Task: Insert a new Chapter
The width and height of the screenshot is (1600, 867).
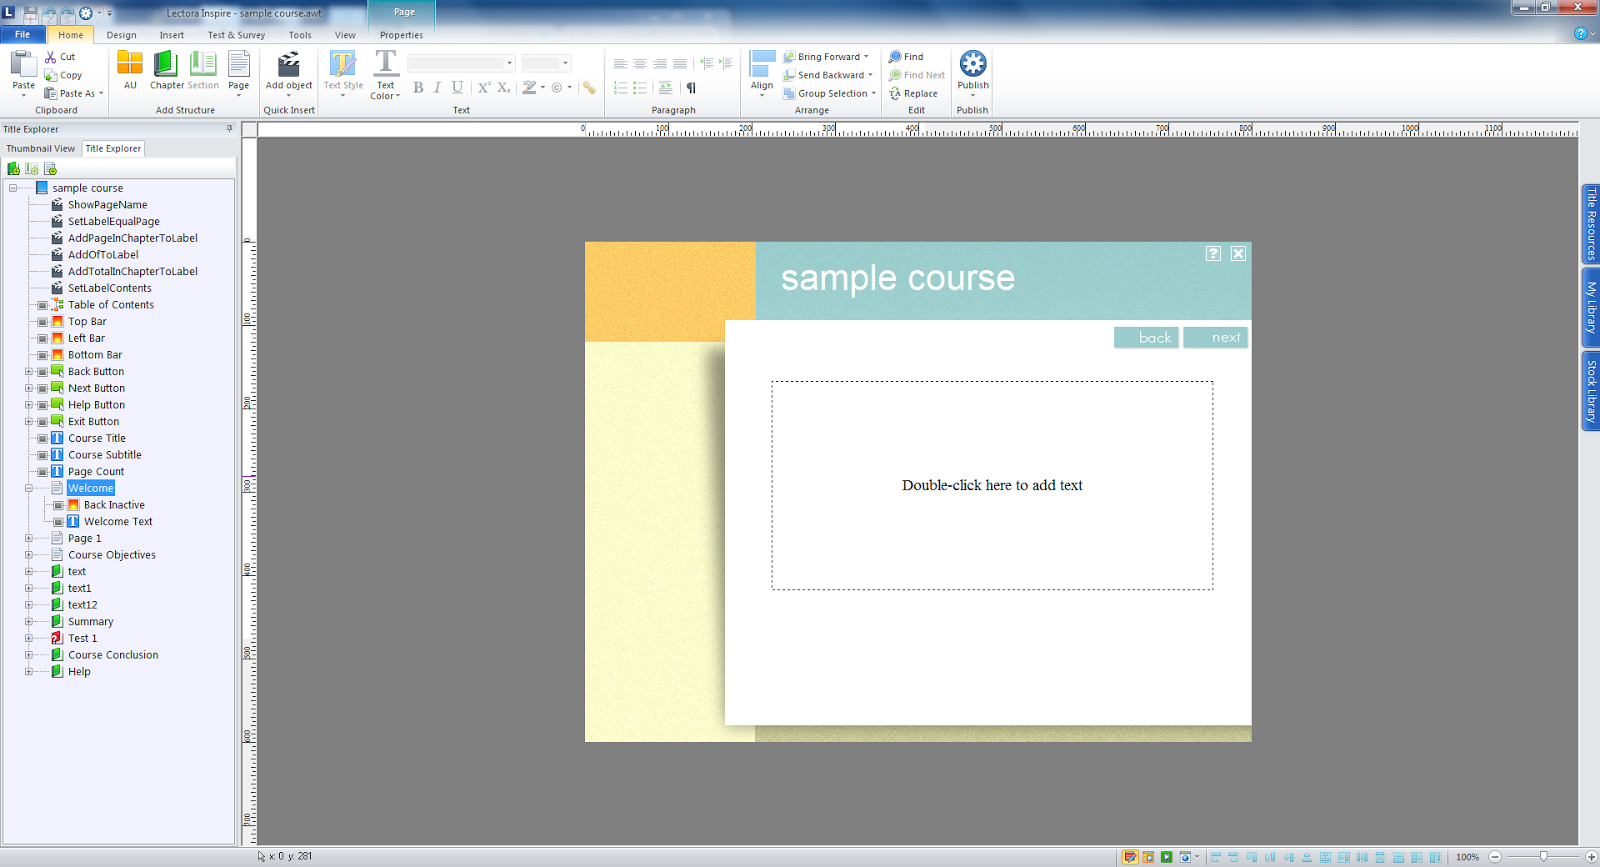Action: (x=166, y=70)
